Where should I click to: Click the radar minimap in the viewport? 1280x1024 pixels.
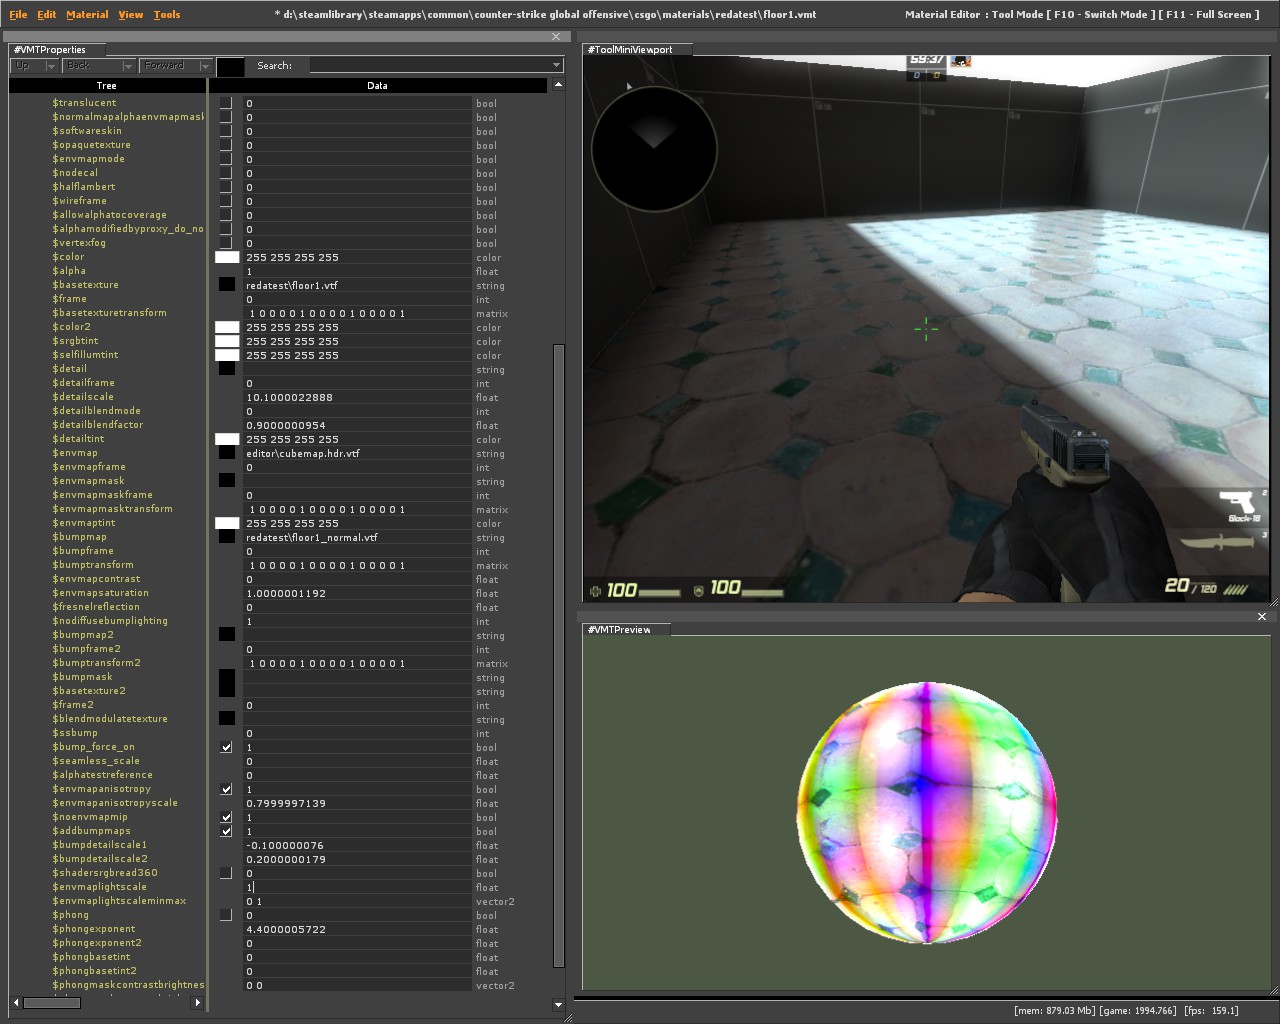(x=654, y=149)
